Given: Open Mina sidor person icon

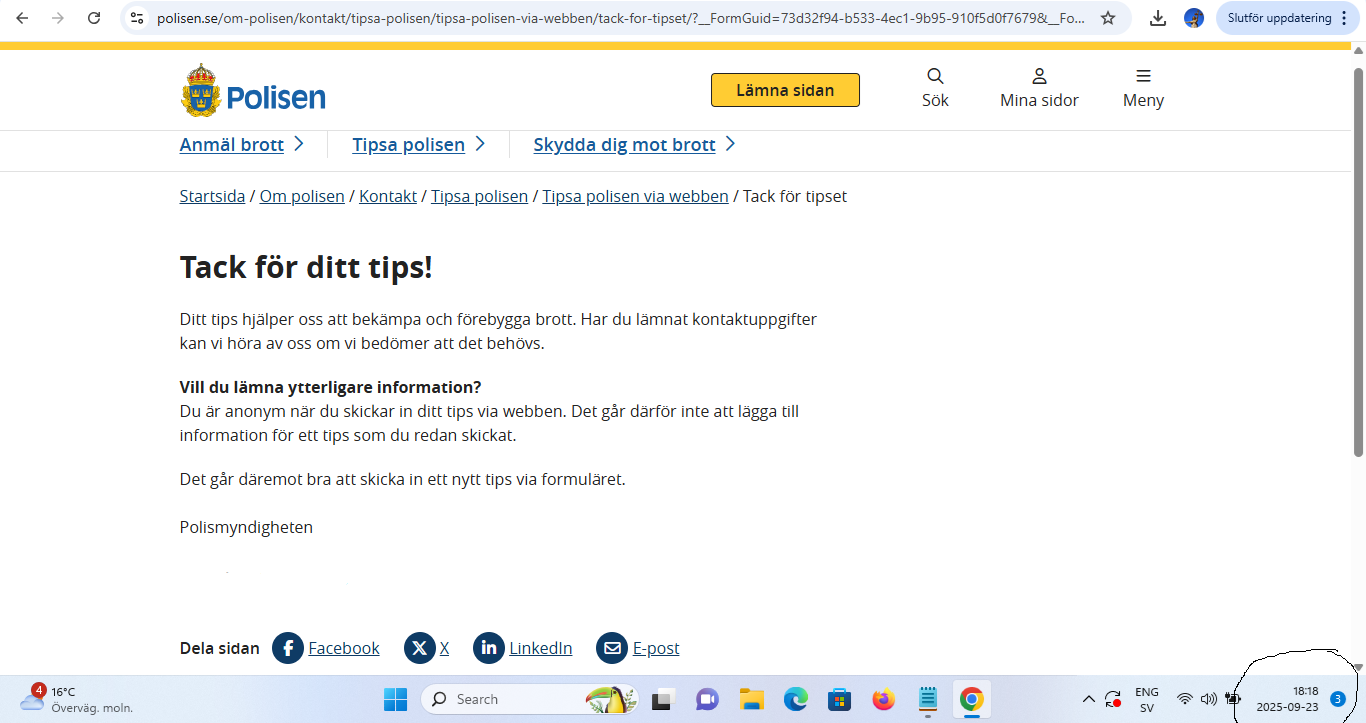Looking at the screenshot, I should [x=1039, y=77].
